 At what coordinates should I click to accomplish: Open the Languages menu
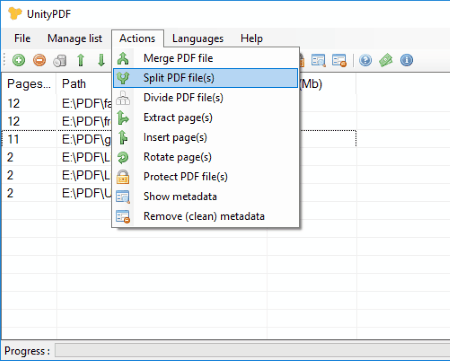coord(198,38)
